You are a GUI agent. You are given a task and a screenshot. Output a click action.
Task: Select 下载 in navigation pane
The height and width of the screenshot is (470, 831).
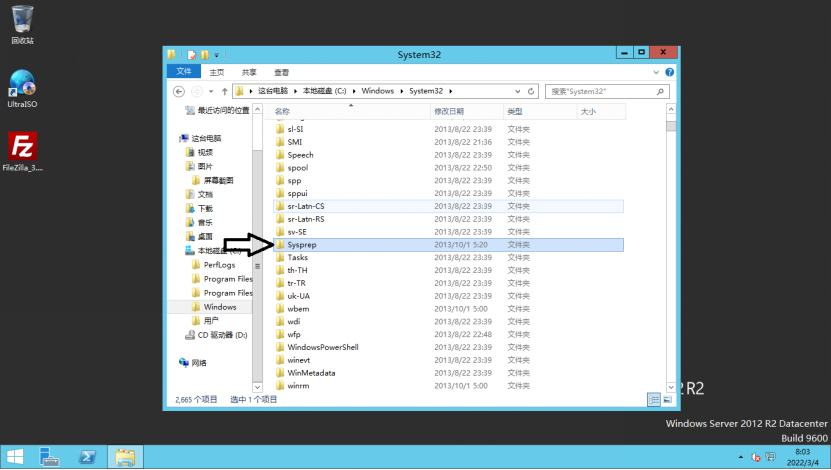point(199,208)
